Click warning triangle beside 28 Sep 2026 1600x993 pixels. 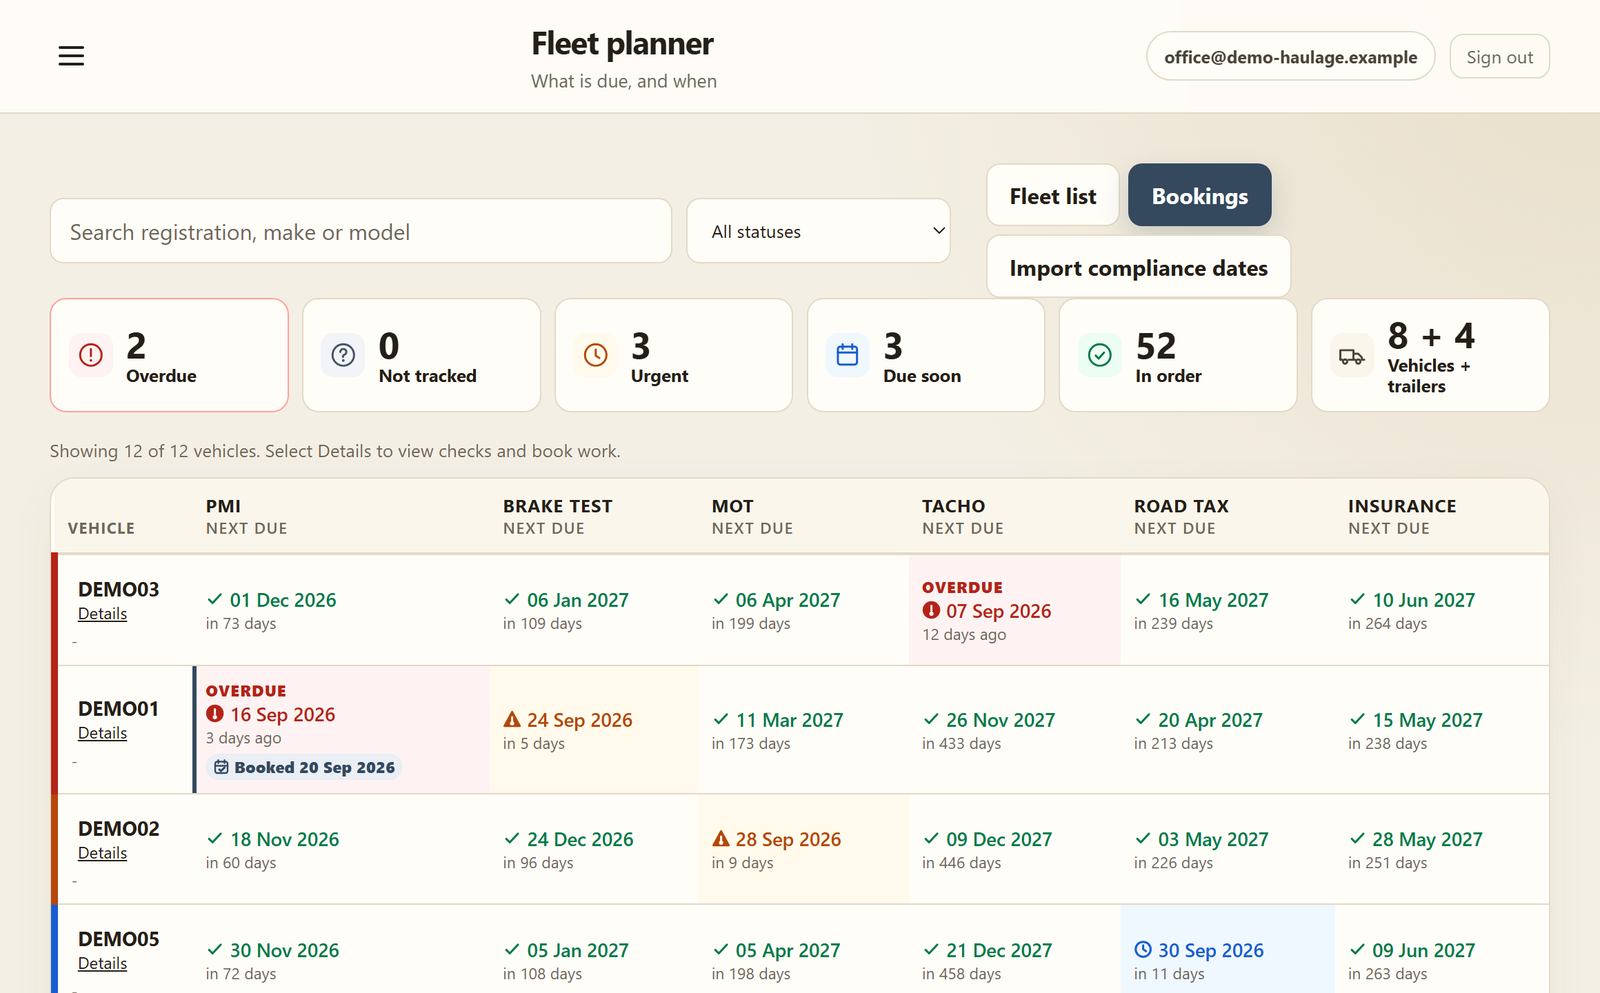pyautogui.click(x=721, y=839)
